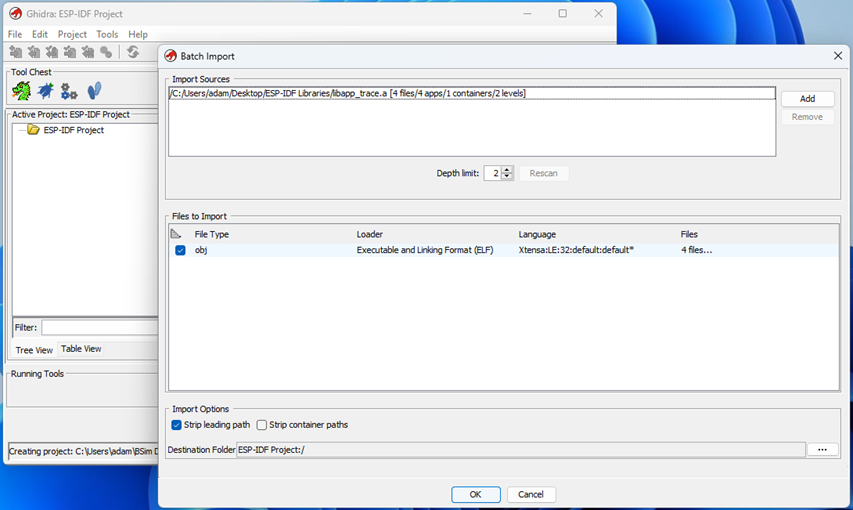Click the Executable and Linking Format loader cell
Screen dimensions: 853x510
point(425,250)
